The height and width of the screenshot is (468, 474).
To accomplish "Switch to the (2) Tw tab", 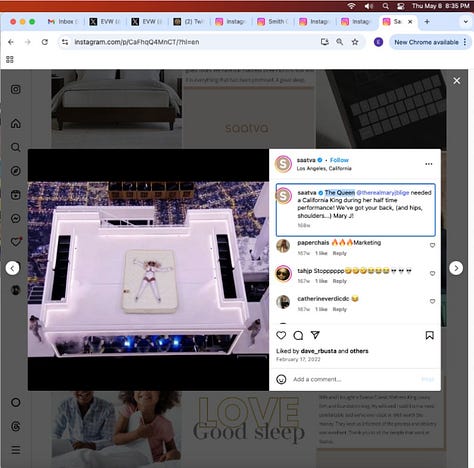I will click(x=189, y=22).
